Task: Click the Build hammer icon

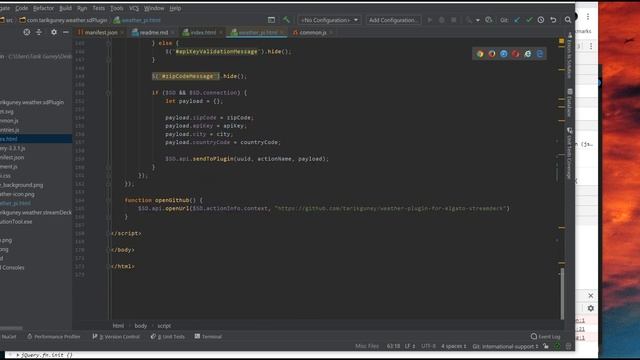Action: (286, 20)
